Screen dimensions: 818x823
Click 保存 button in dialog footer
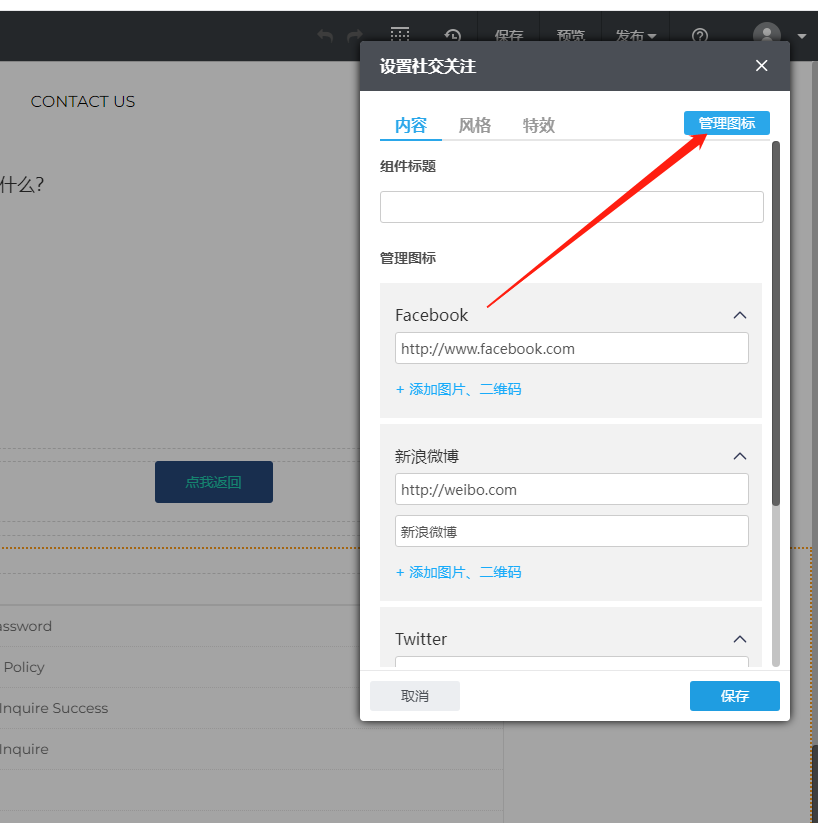(735, 696)
